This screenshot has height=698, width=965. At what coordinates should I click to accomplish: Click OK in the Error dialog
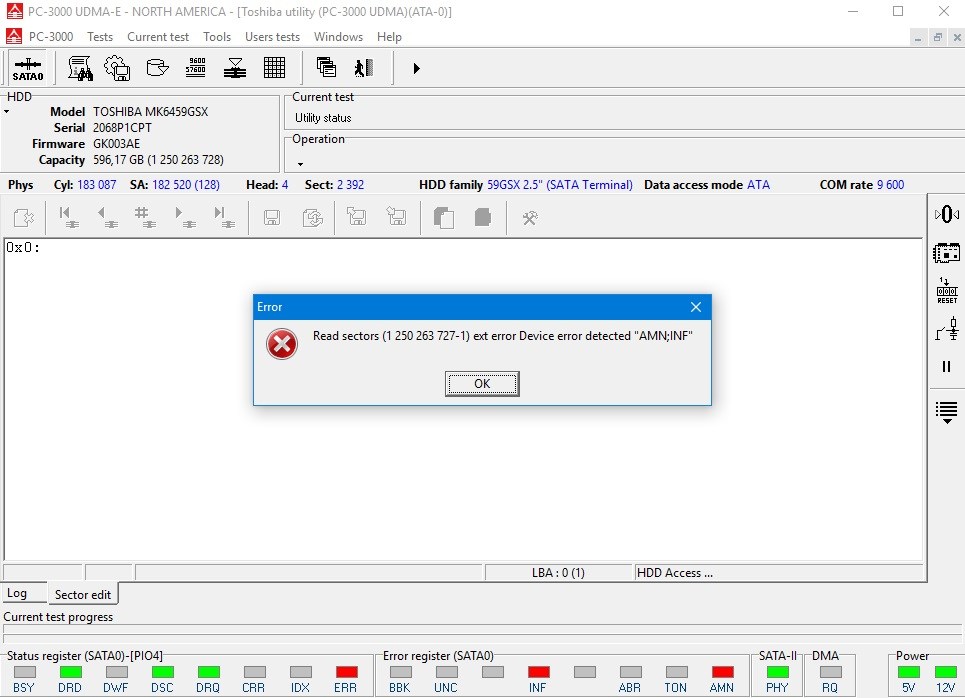[482, 384]
